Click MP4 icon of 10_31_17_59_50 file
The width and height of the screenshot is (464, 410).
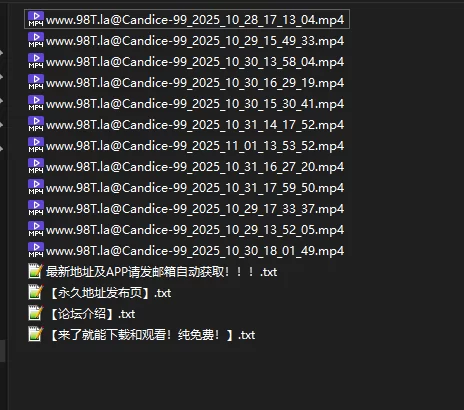pyautogui.click(x=36, y=187)
